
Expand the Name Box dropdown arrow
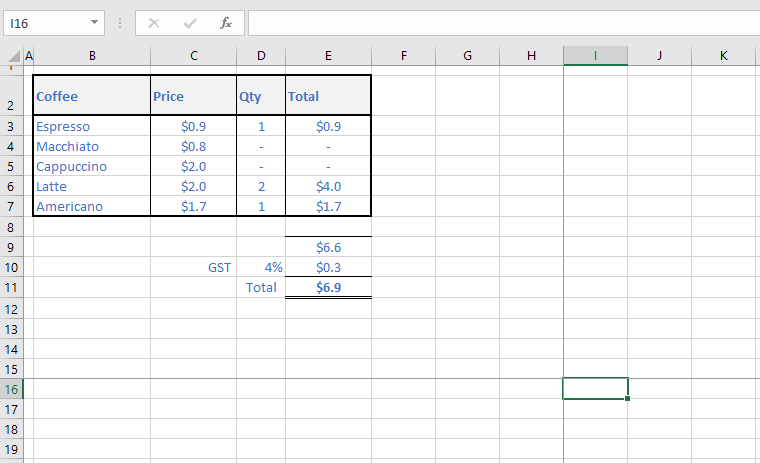(95, 23)
